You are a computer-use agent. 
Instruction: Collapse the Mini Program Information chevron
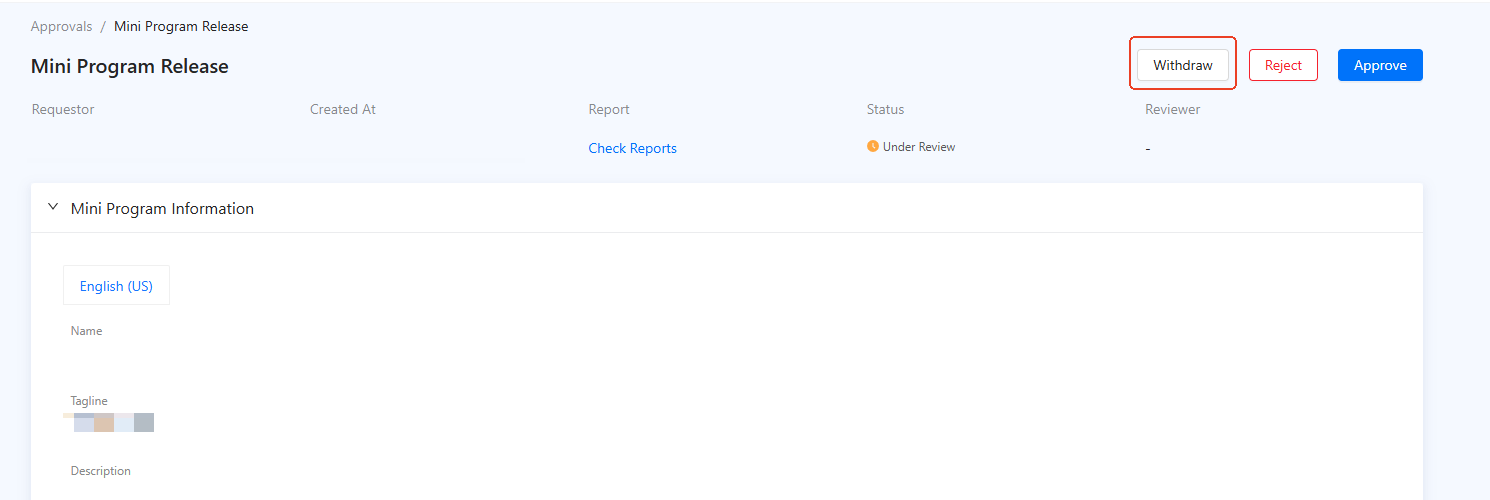tap(53, 208)
